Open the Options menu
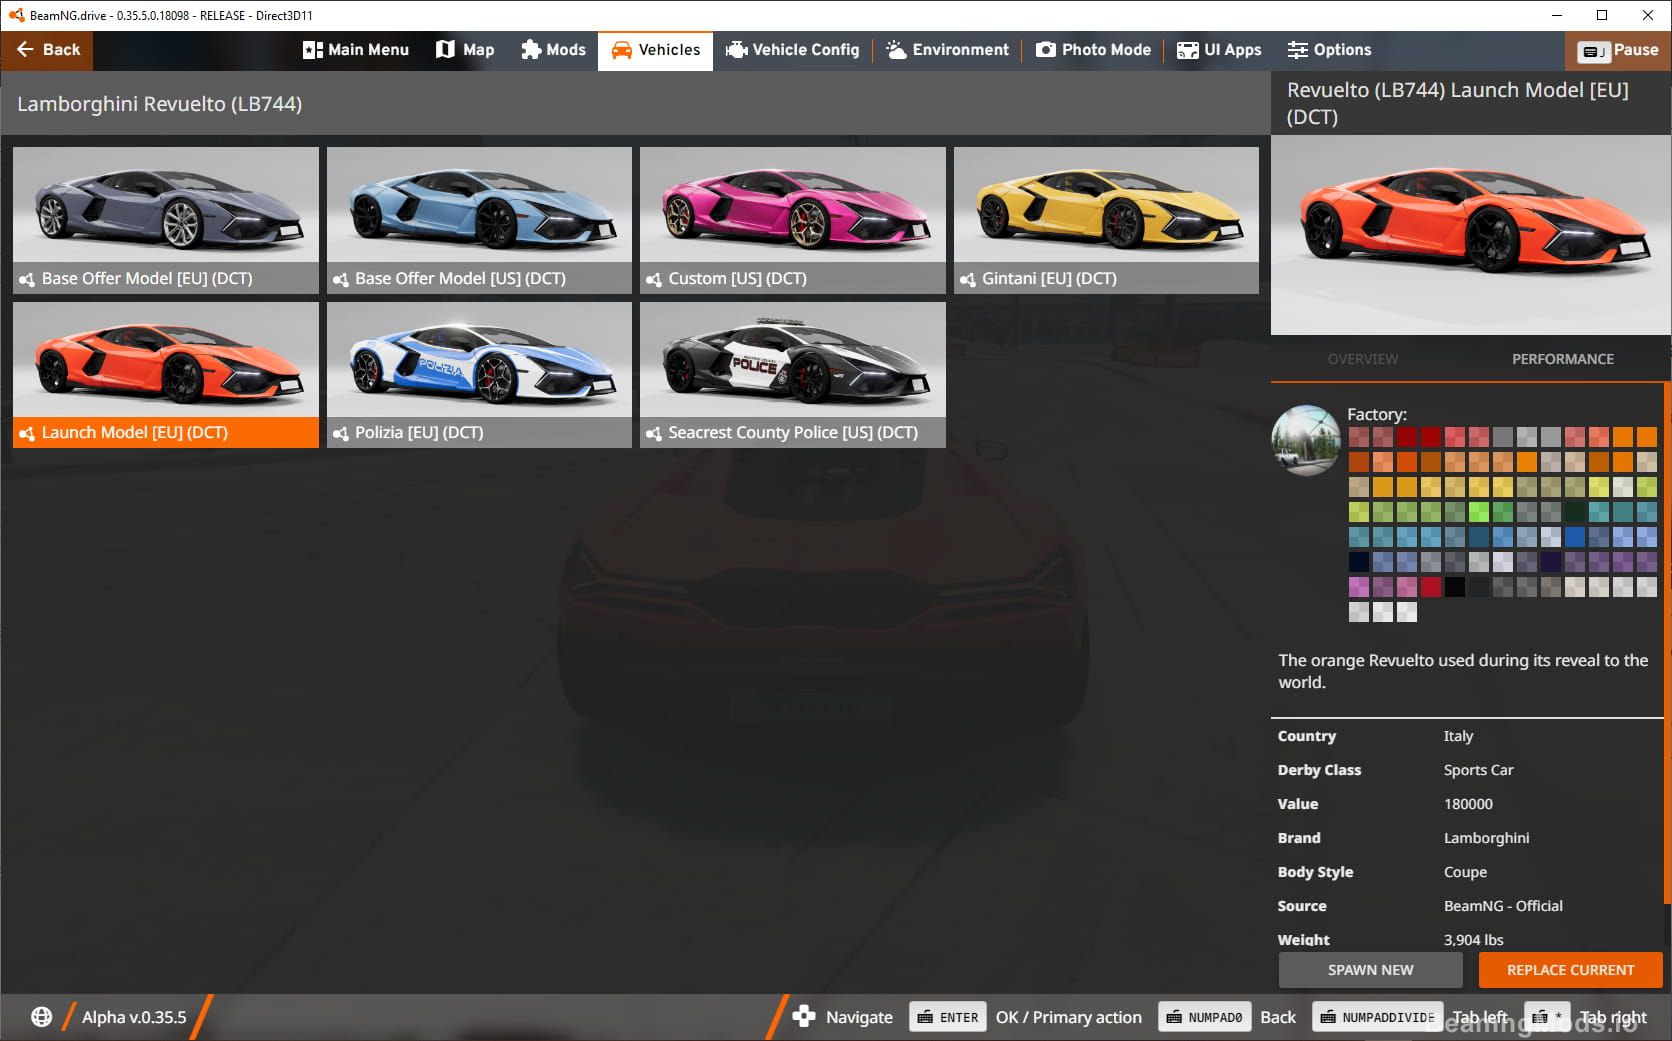The width and height of the screenshot is (1672, 1041). 1329,50
